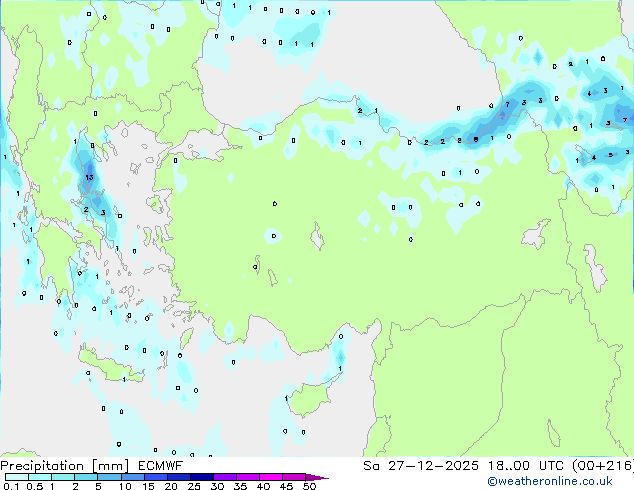
Task: Click legend label '35'
Action: coord(240,486)
